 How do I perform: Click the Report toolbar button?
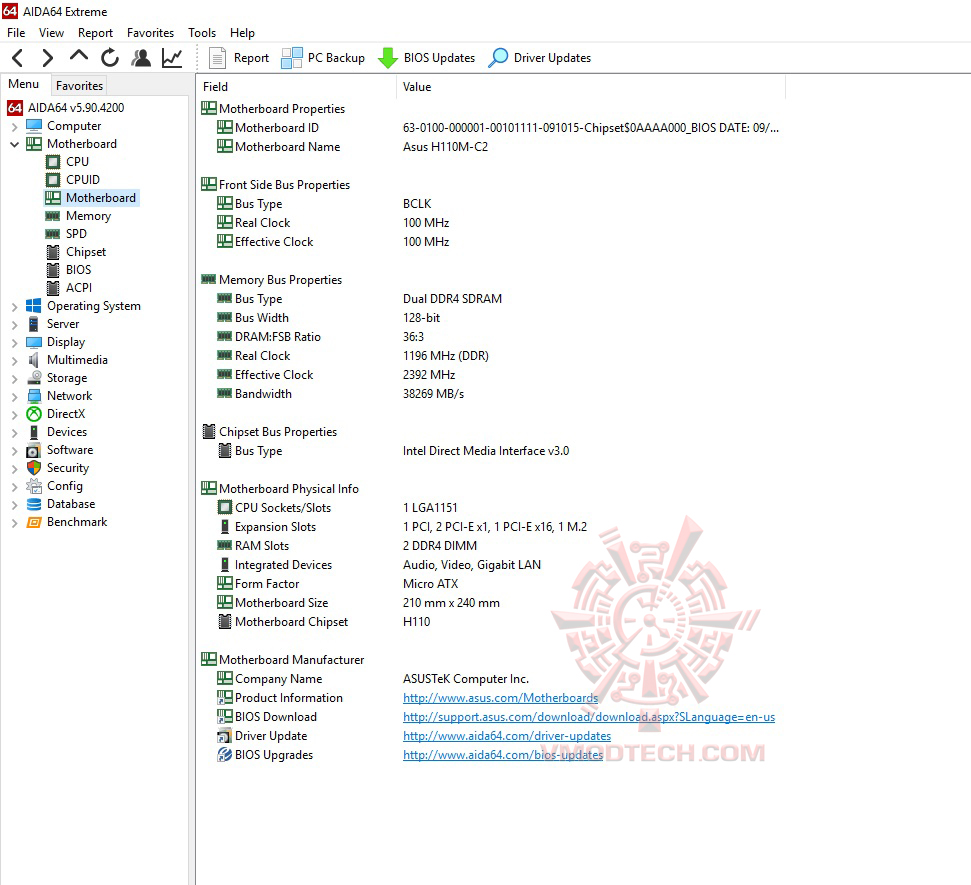point(239,58)
